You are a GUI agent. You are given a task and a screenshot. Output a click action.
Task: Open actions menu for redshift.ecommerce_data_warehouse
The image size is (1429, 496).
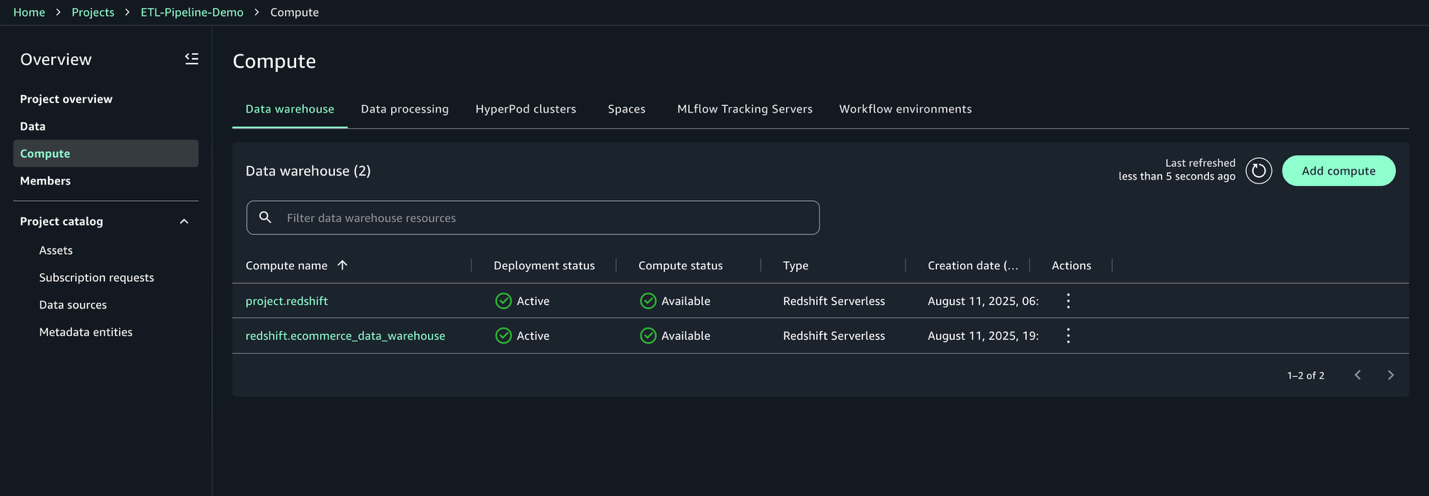tap(1068, 336)
